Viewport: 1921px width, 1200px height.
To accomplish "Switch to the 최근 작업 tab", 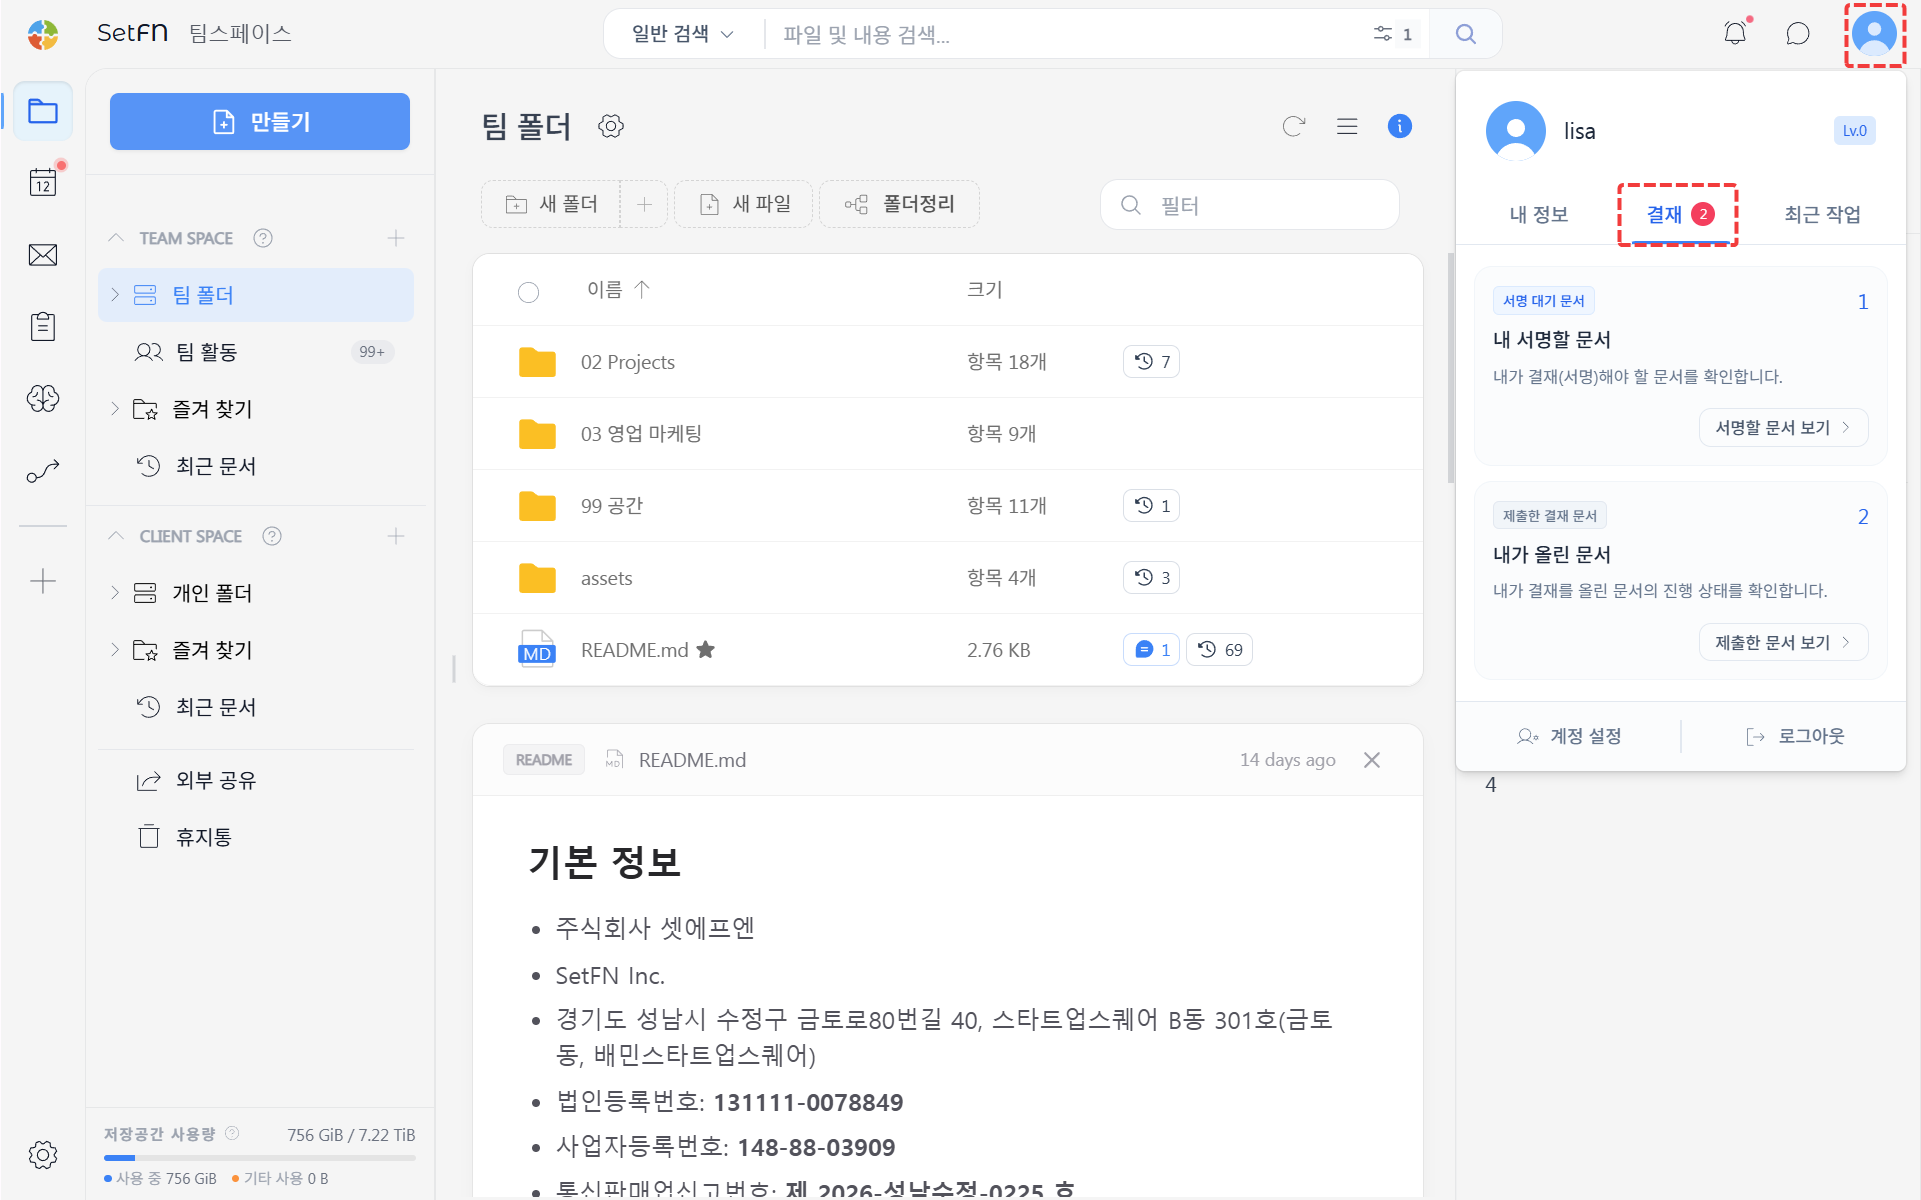I will coord(1822,214).
